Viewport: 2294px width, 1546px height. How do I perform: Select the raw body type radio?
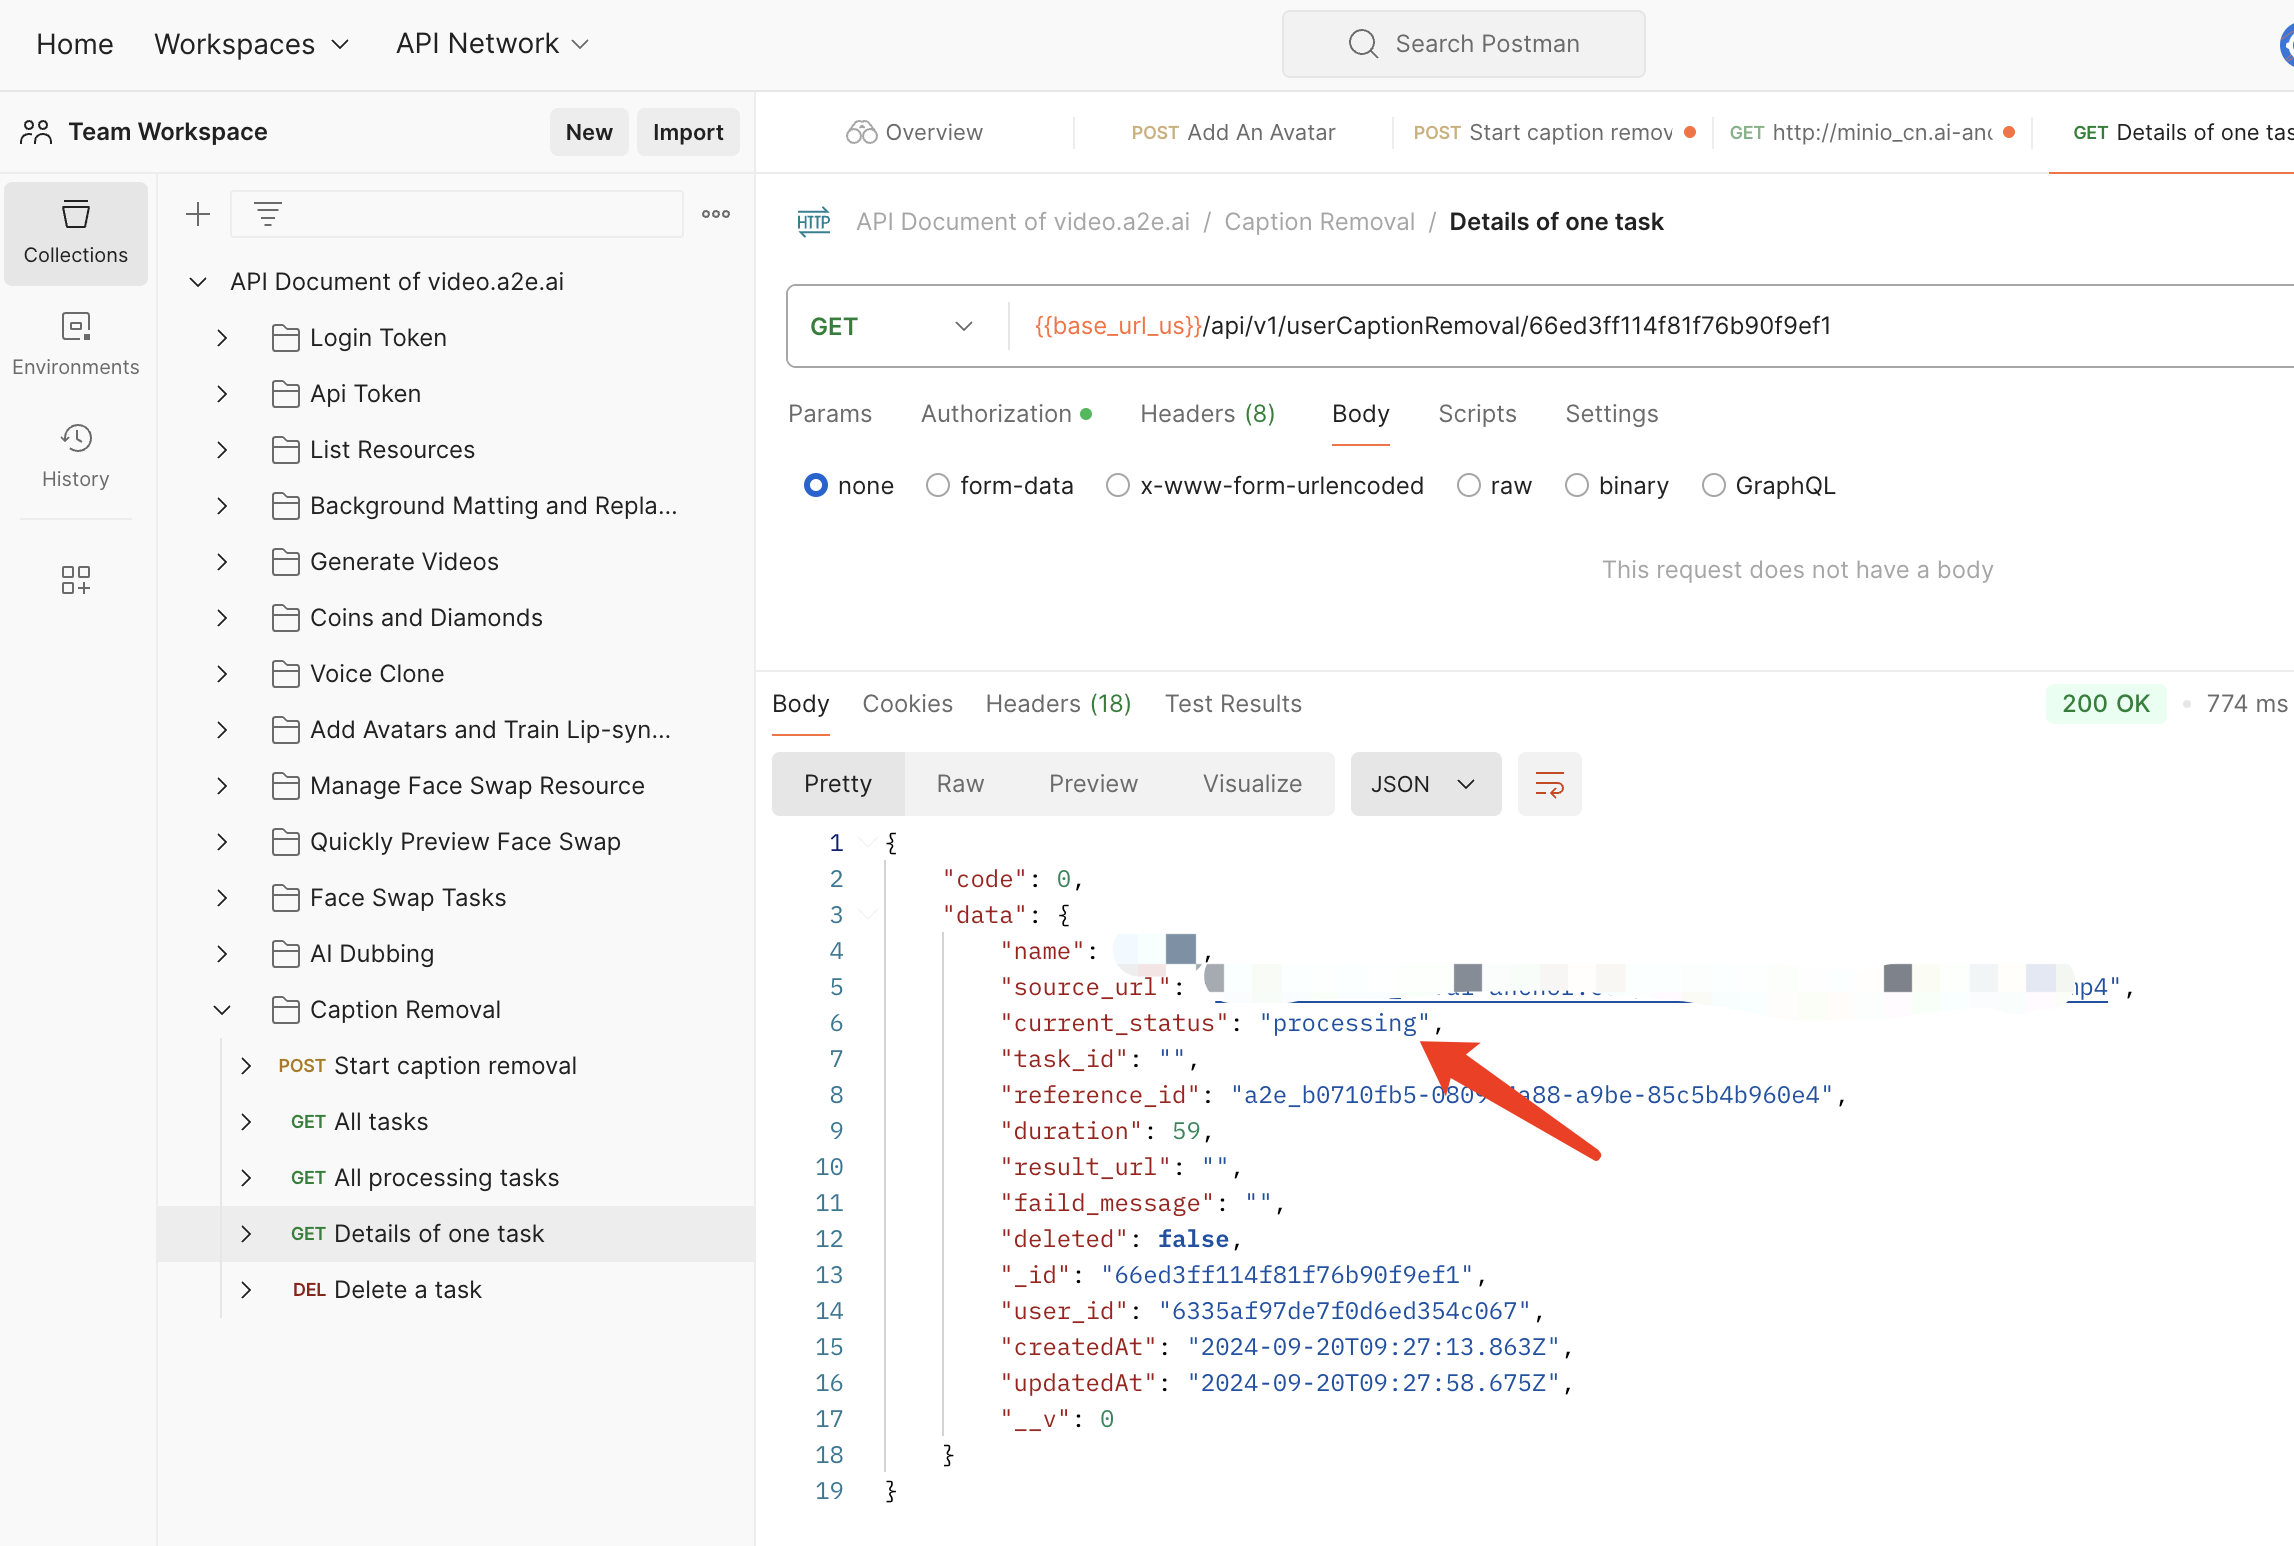(1468, 486)
